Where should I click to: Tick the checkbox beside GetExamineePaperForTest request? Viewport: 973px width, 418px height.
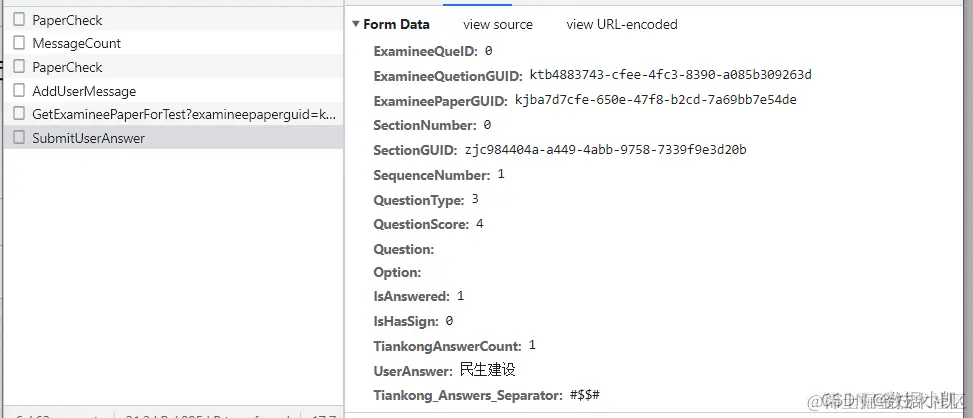point(19,114)
